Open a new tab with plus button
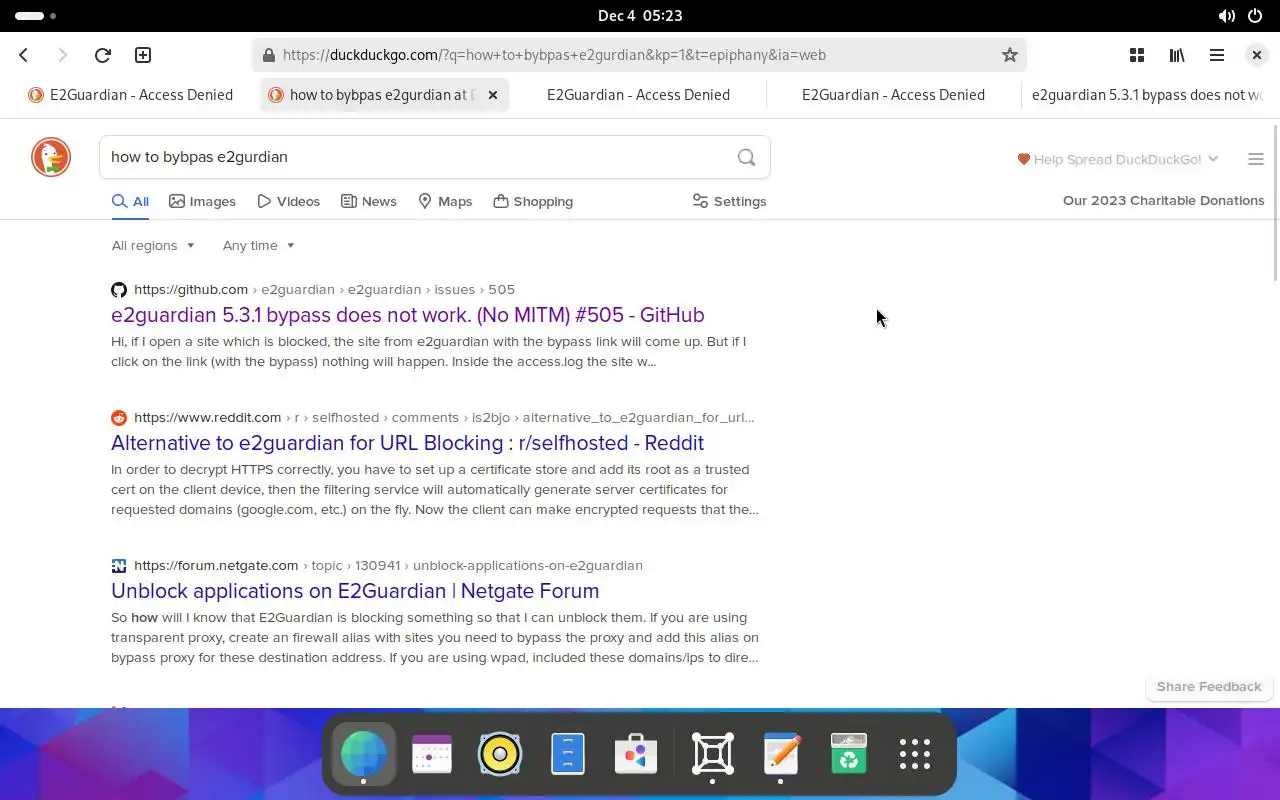The width and height of the screenshot is (1280, 800). pos(143,55)
